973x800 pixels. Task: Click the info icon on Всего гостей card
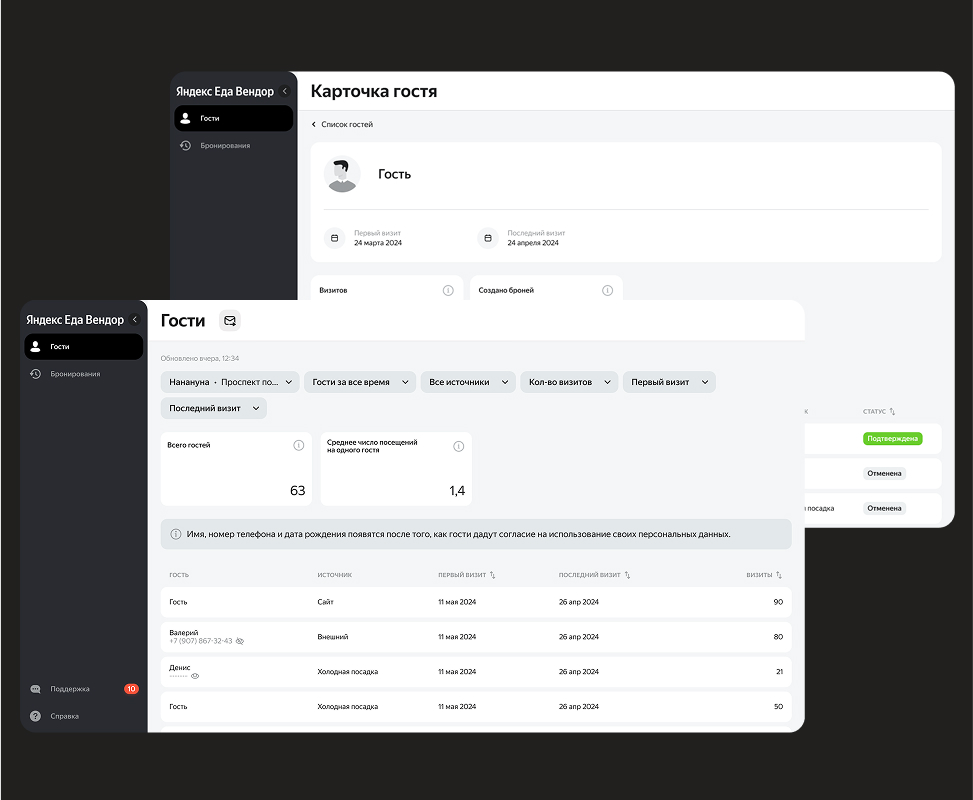(298, 446)
